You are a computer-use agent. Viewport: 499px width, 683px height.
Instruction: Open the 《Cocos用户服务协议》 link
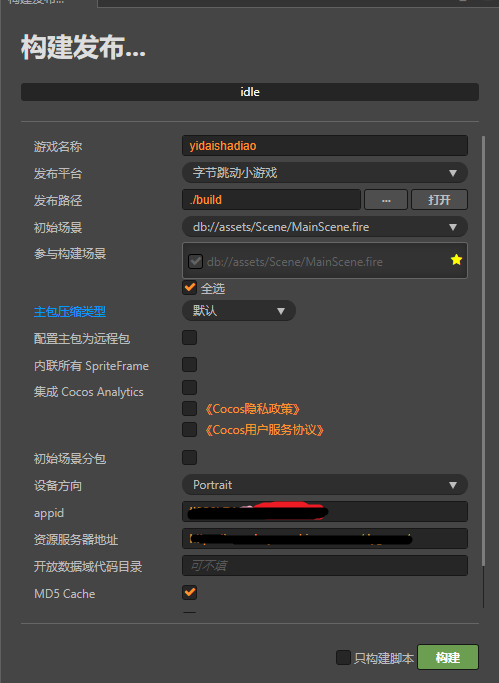coord(264,430)
